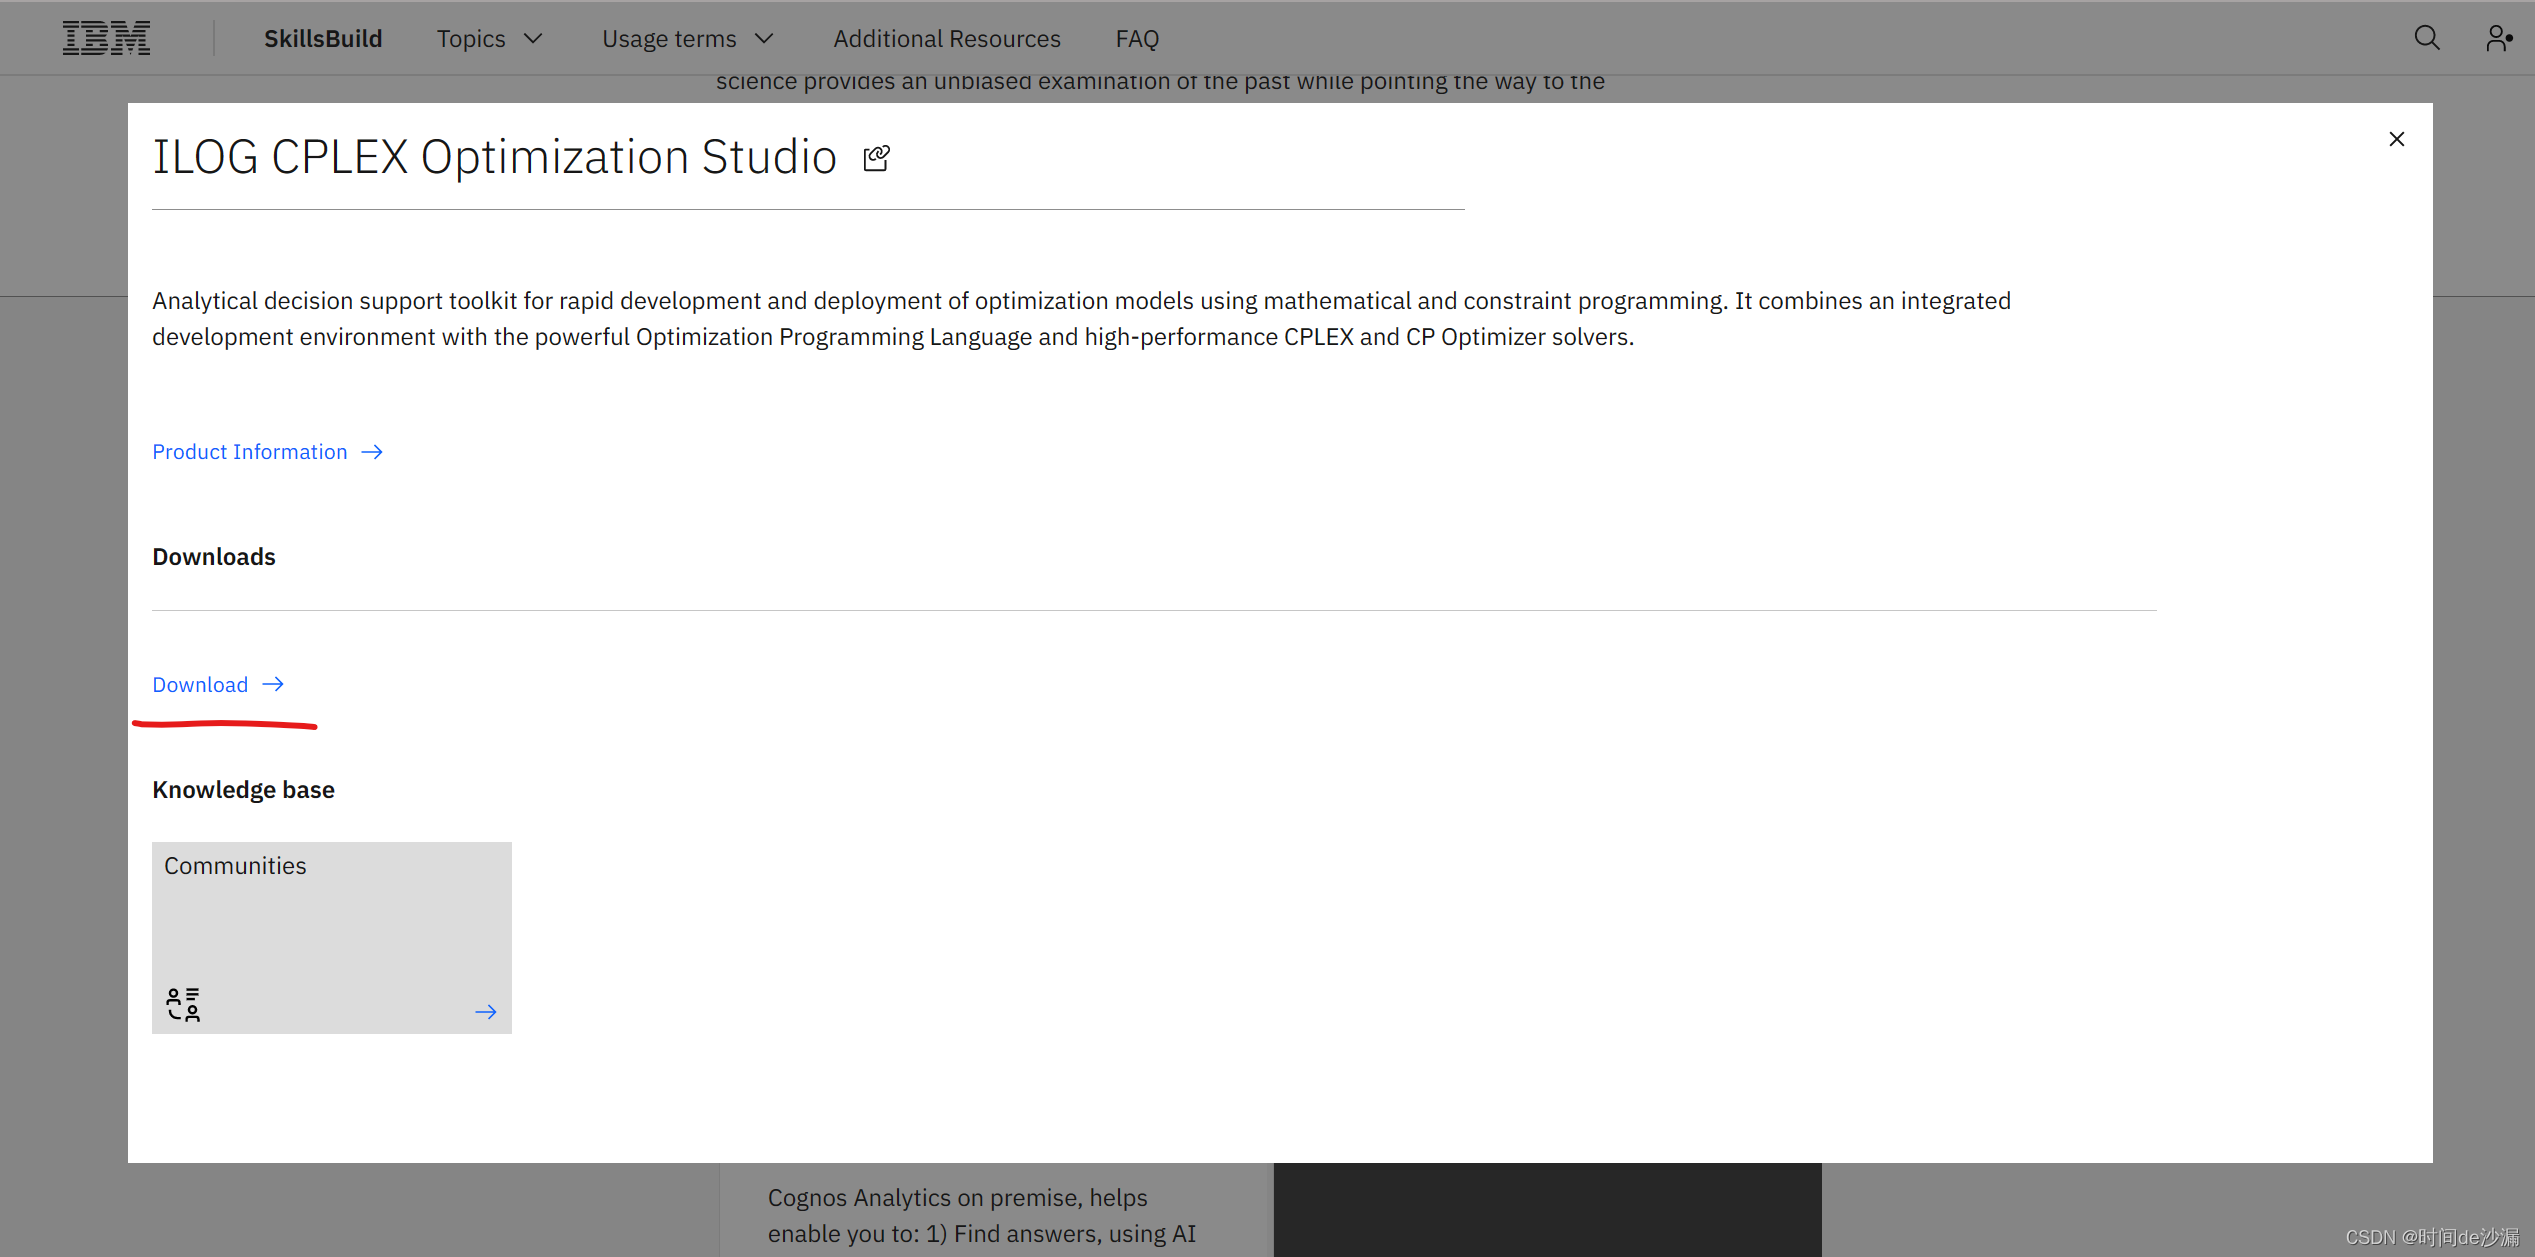
Task: Expand the Topics dropdown chevron
Action: 533,39
